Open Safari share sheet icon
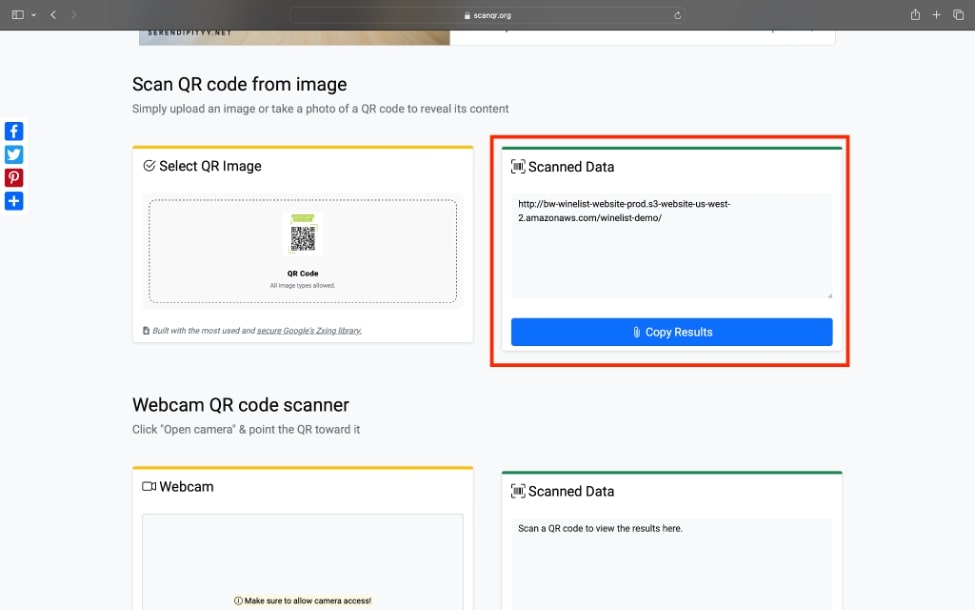 pos(915,15)
